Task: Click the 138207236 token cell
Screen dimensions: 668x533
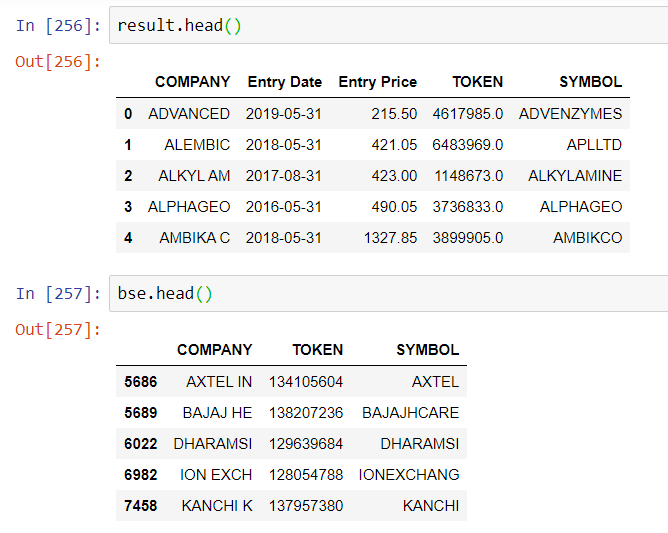Action: 306,413
